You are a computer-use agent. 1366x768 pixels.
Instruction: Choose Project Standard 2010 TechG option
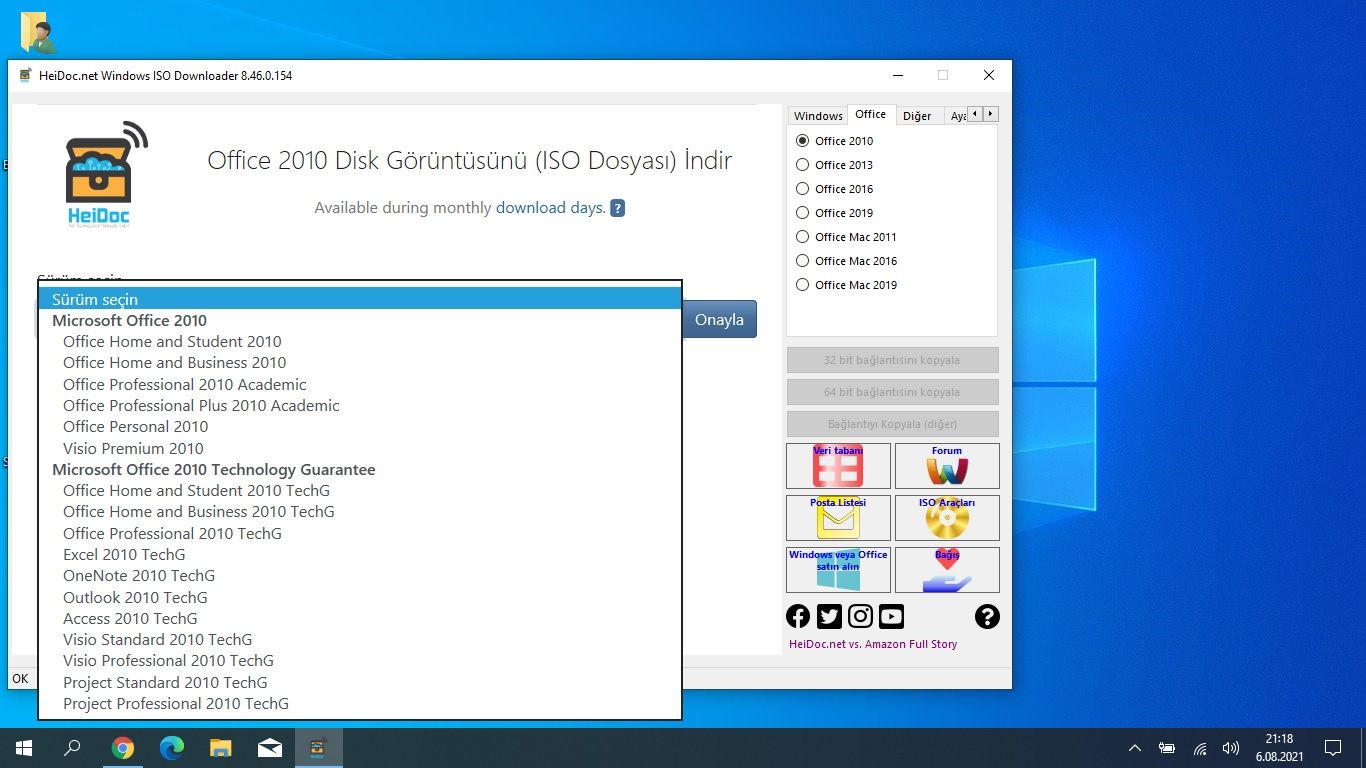(x=360, y=683)
